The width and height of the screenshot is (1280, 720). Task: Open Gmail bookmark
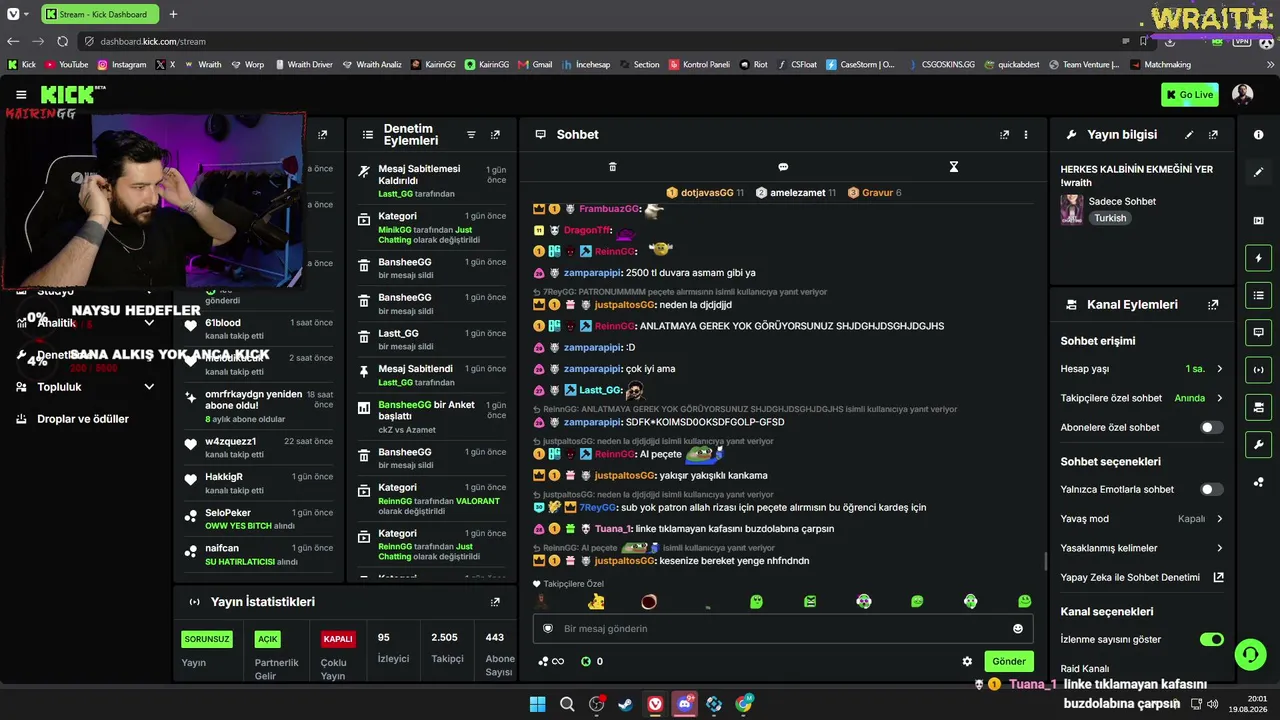point(535,65)
